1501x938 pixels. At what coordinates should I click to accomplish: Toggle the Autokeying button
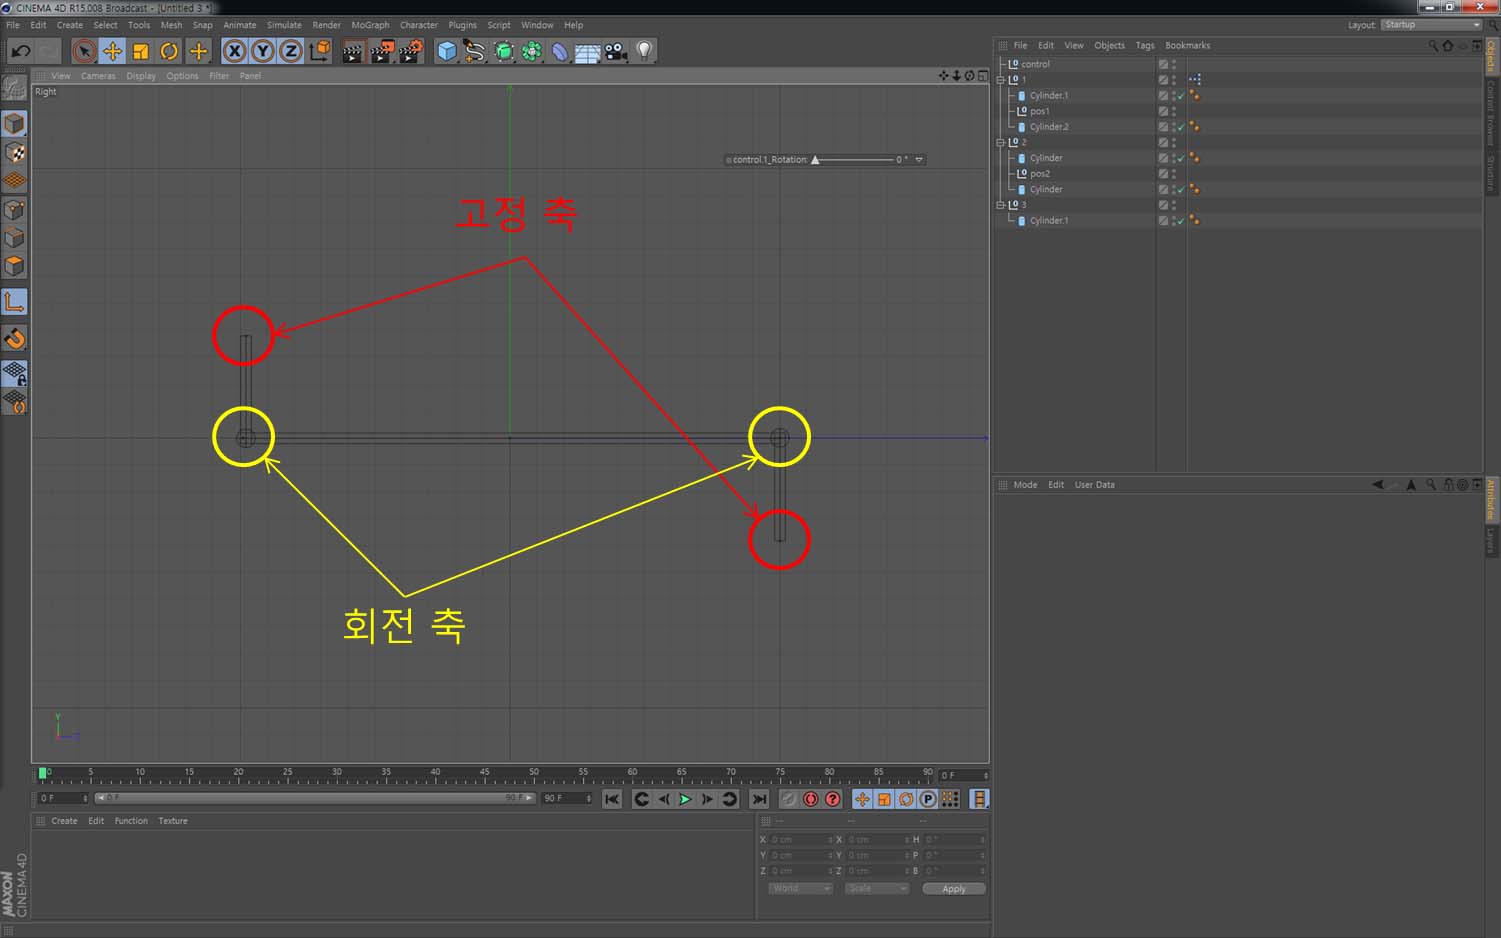[811, 799]
